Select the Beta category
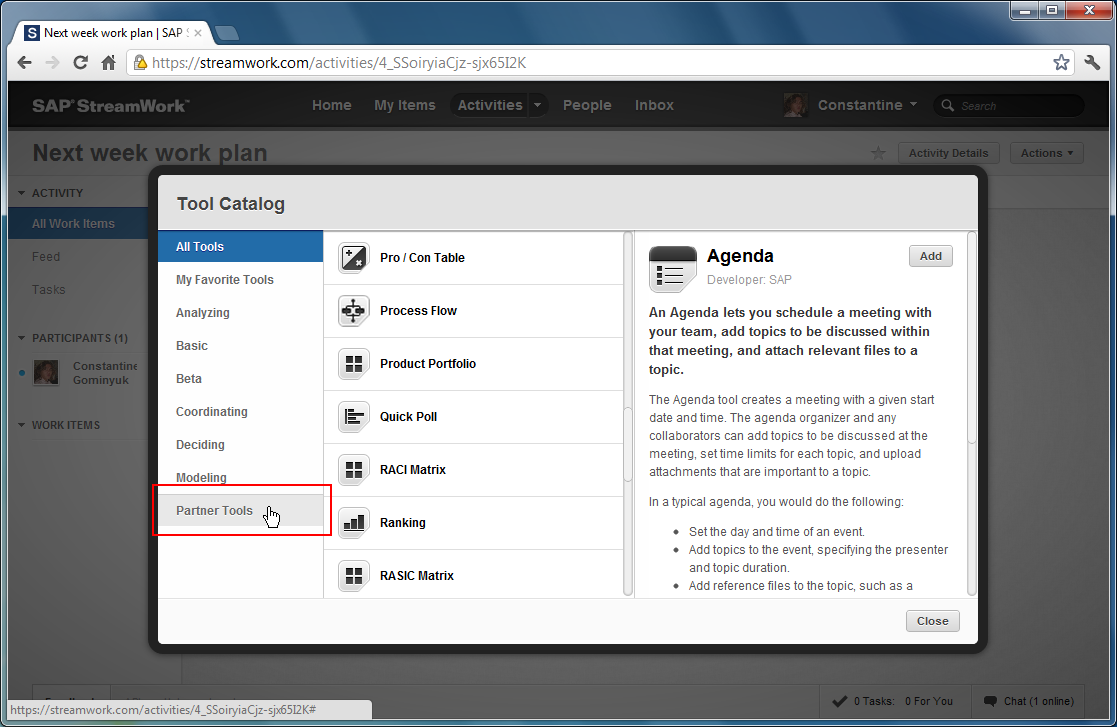 [x=241, y=379]
